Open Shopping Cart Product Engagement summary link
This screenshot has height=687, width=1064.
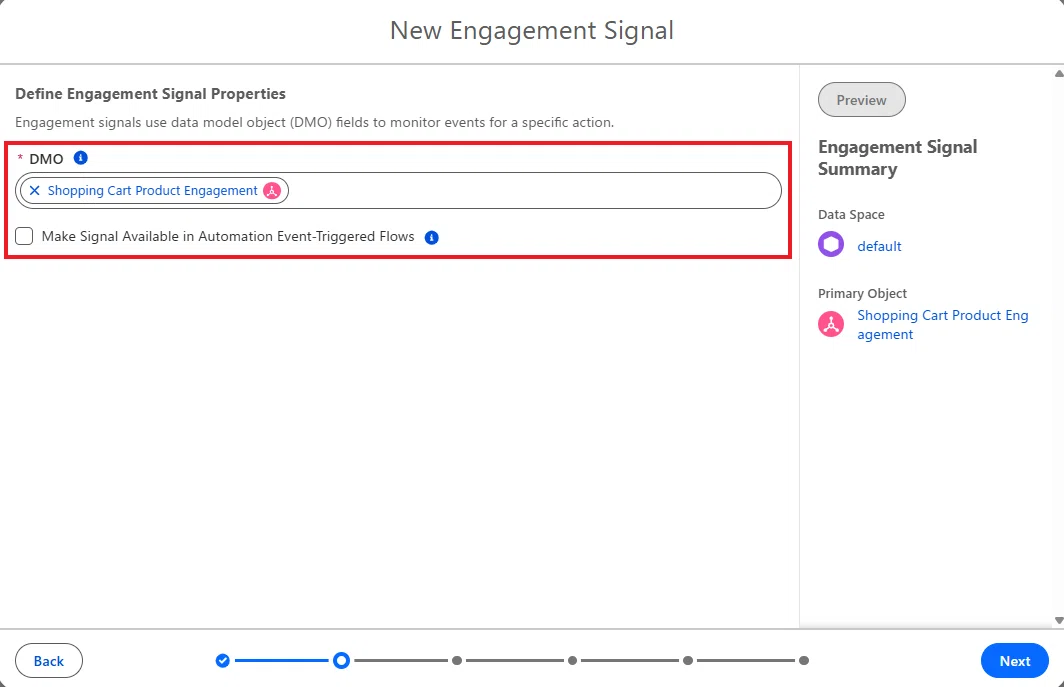click(x=943, y=324)
